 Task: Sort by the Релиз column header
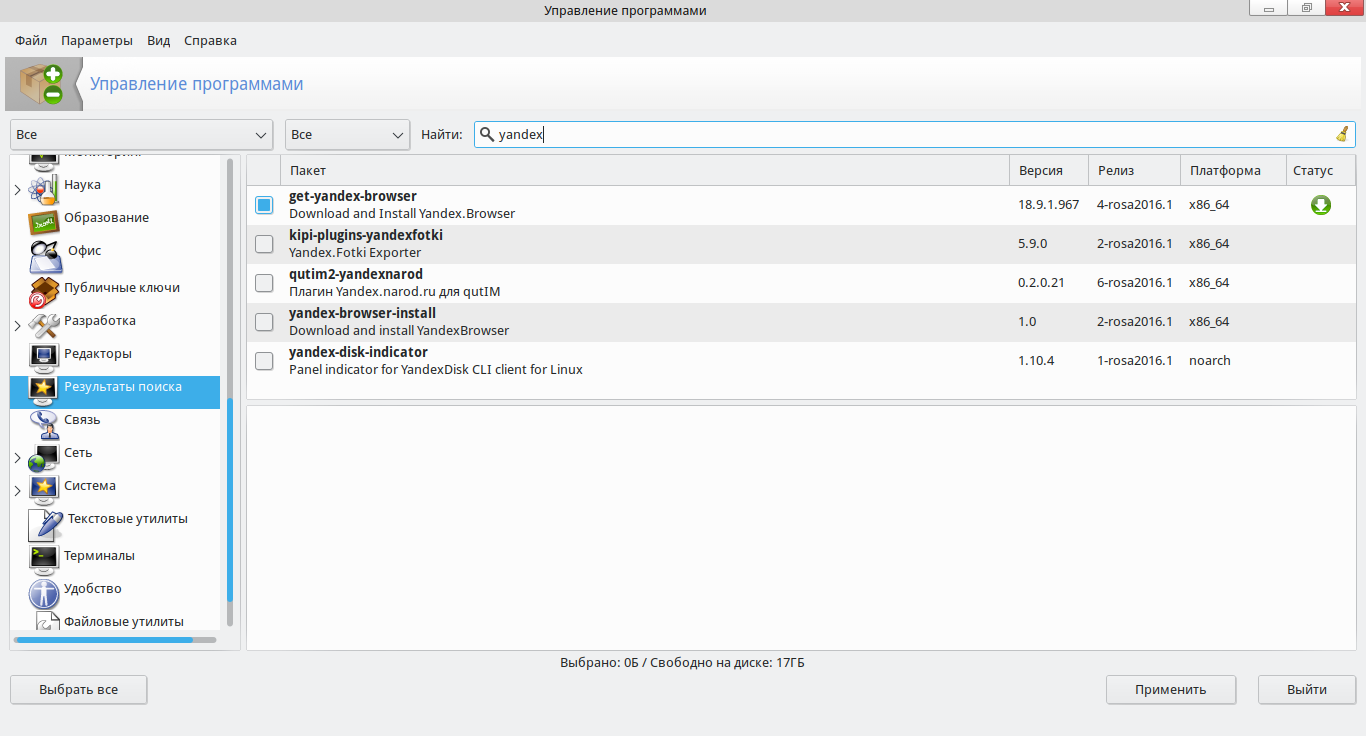1134,171
